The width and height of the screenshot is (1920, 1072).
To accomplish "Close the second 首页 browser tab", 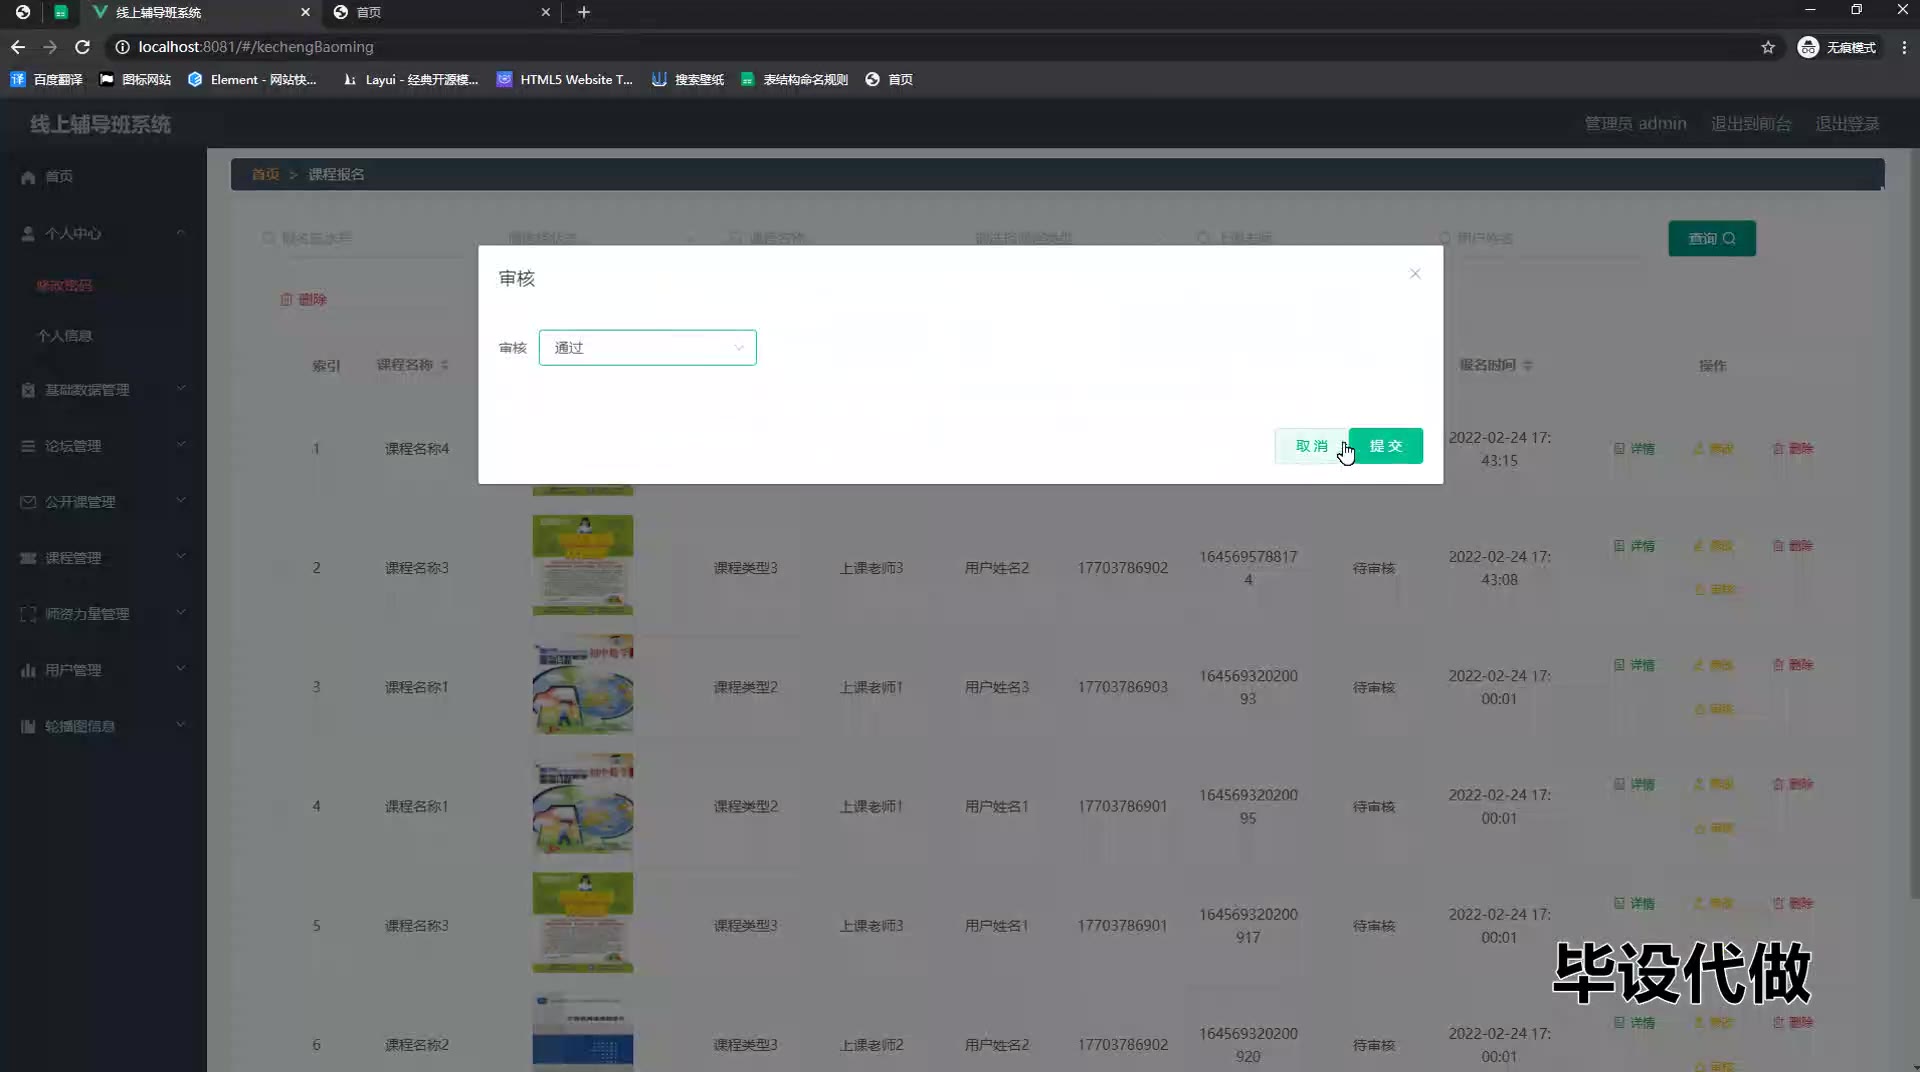I will (545, 12).
